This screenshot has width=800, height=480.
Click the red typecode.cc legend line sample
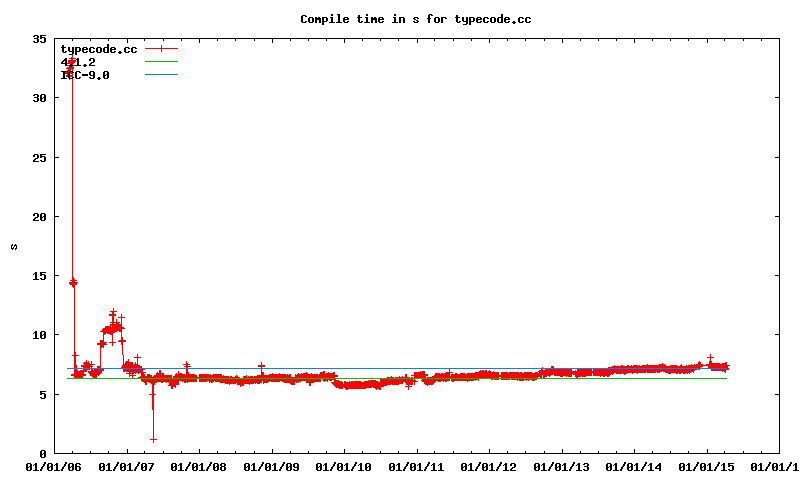tap(161, 49)
